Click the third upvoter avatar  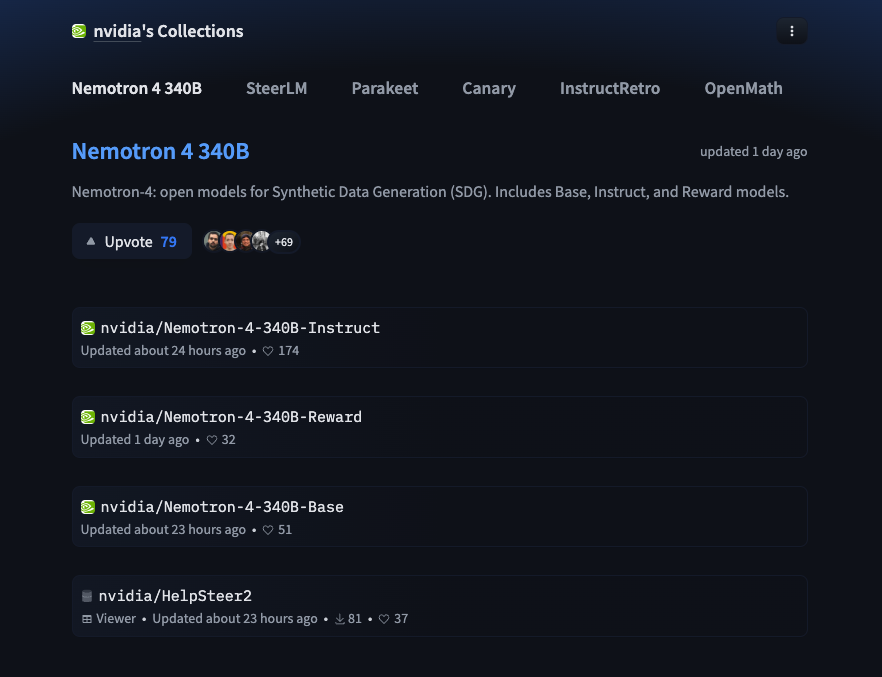tap(245, 241)
